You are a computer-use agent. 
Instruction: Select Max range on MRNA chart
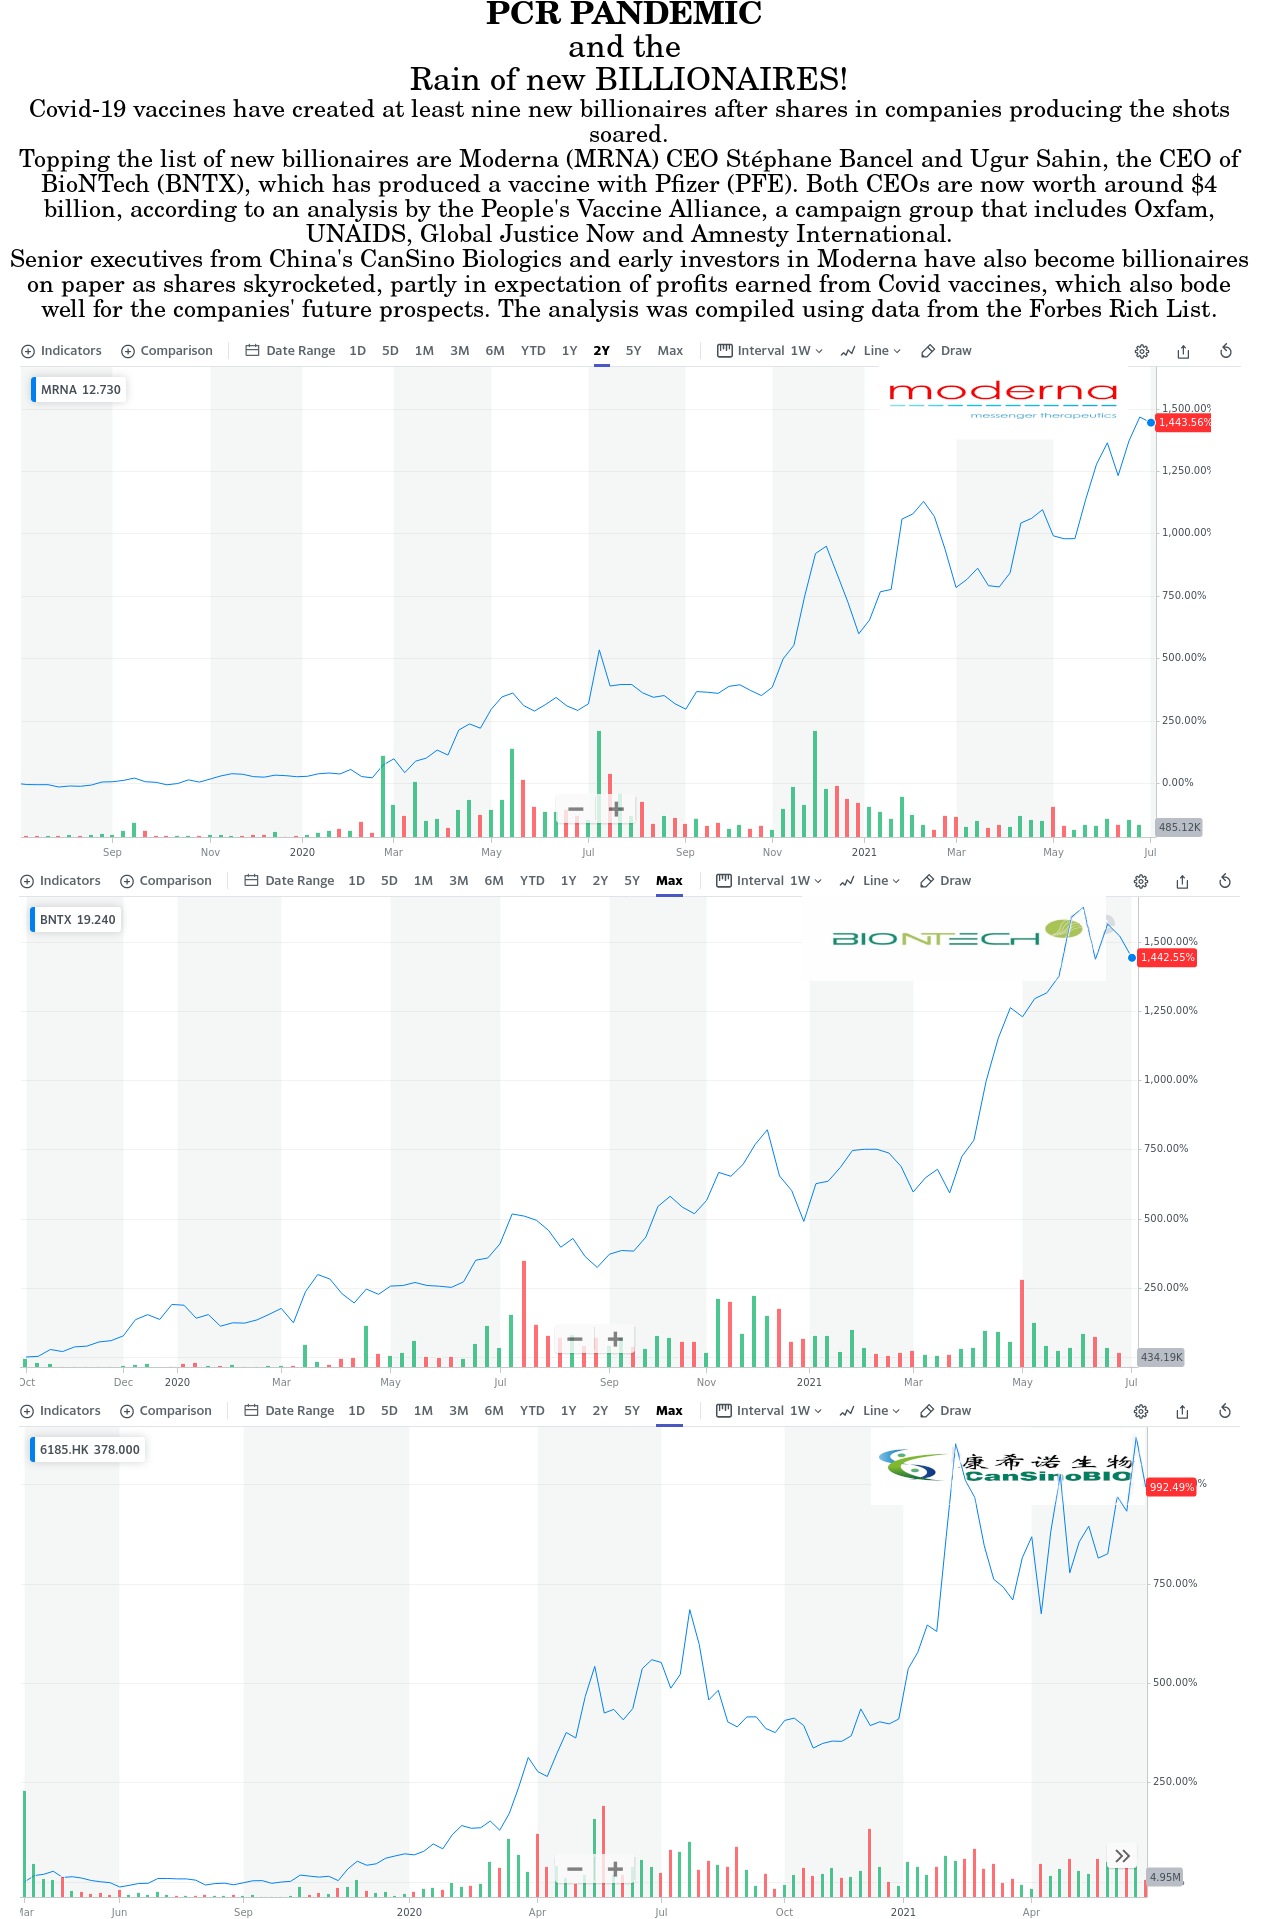pyautogui.click(x=670, y=351)
